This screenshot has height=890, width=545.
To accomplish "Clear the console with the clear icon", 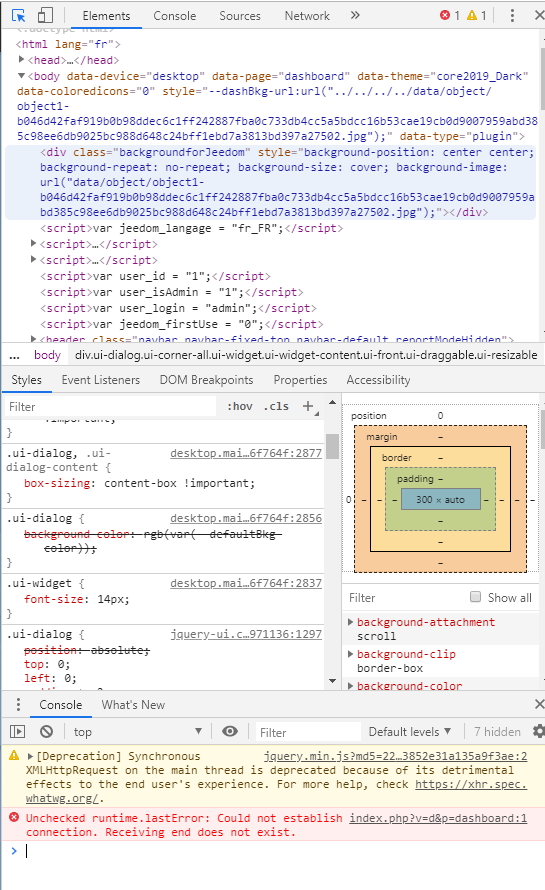I will click(x=47, y=732).
